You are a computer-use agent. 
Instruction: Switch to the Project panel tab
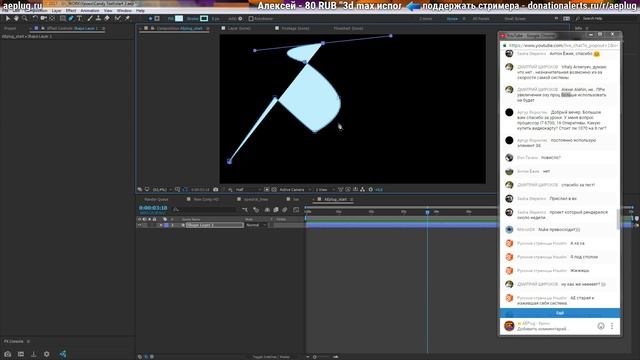click(x=10, y=29)
